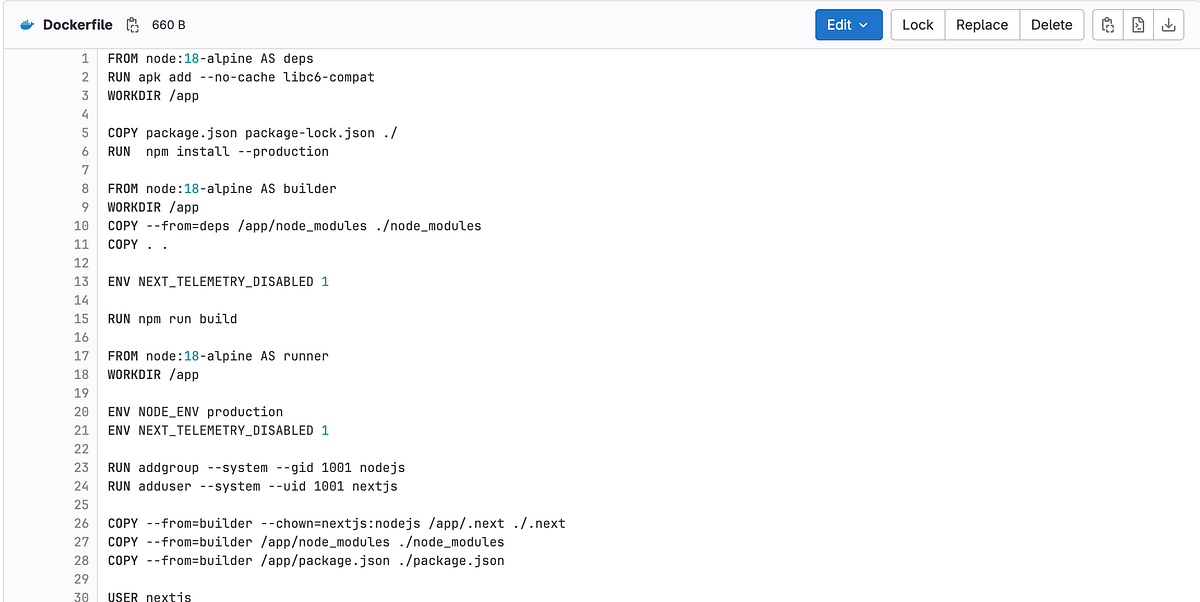
Task: Copy the file path with the clipboard icon
Action: (132, 24)
